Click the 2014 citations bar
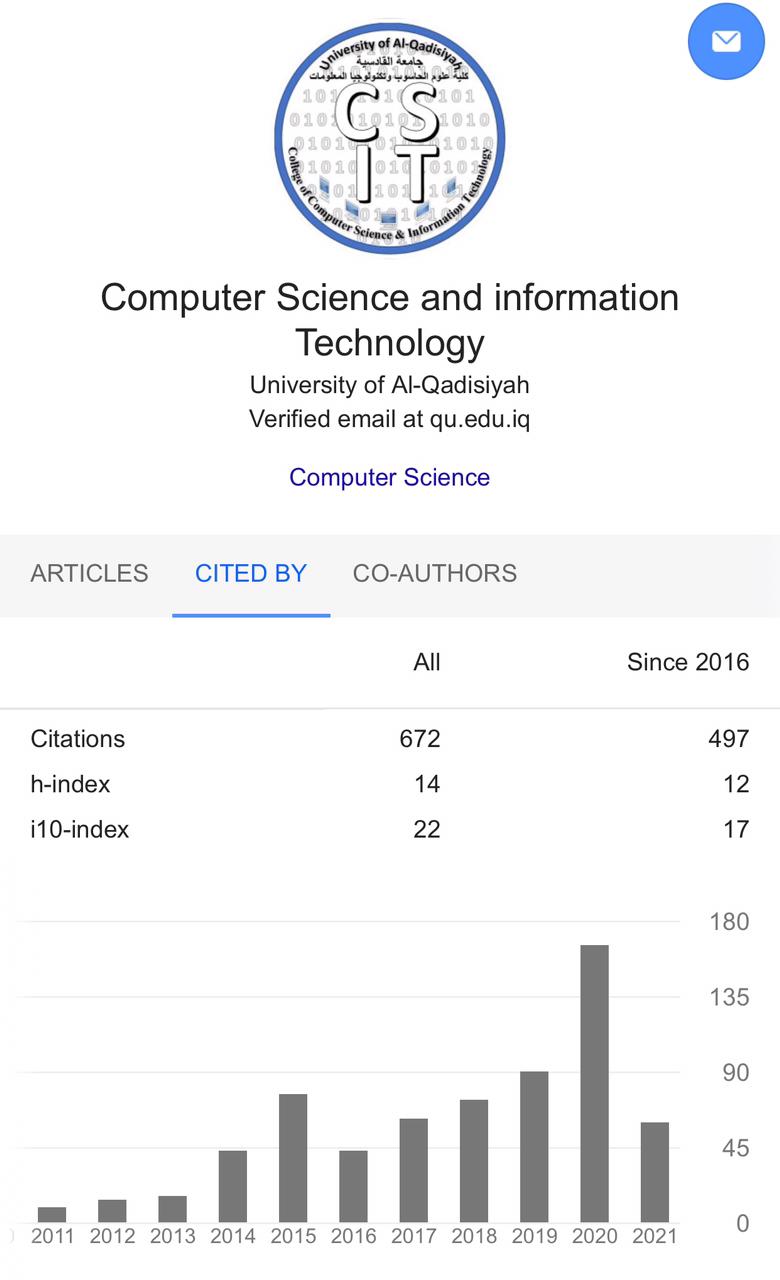The height and width of the screenshot is (1280, 780). (x=233, y=1186)
